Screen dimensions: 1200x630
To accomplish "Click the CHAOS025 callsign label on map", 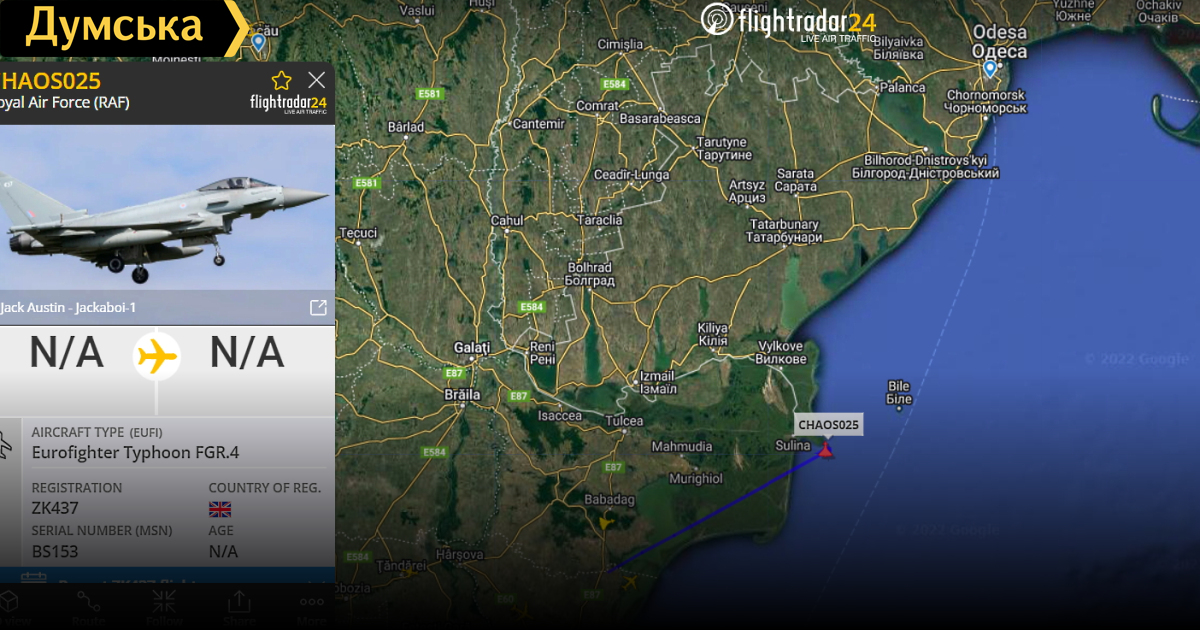I will 828,425.
